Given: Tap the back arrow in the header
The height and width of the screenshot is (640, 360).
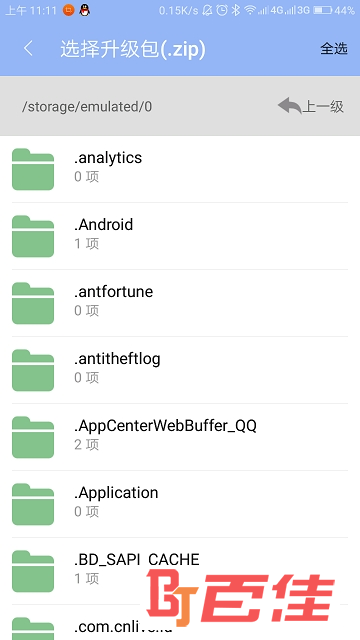Looking at the screenshot, I should (x=28, y=49).
